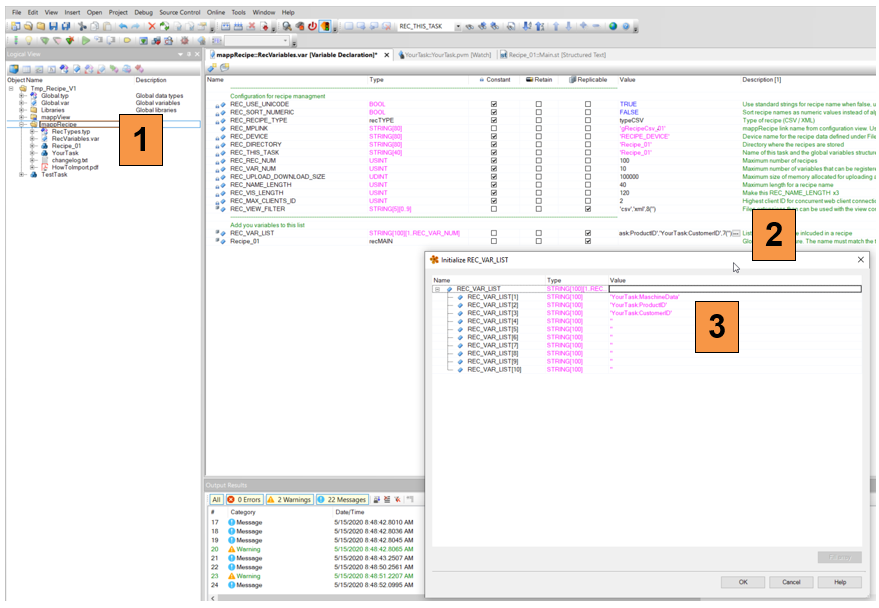Toggle Constant checkbox for REC_USE_UNICODE

point(494,104)
